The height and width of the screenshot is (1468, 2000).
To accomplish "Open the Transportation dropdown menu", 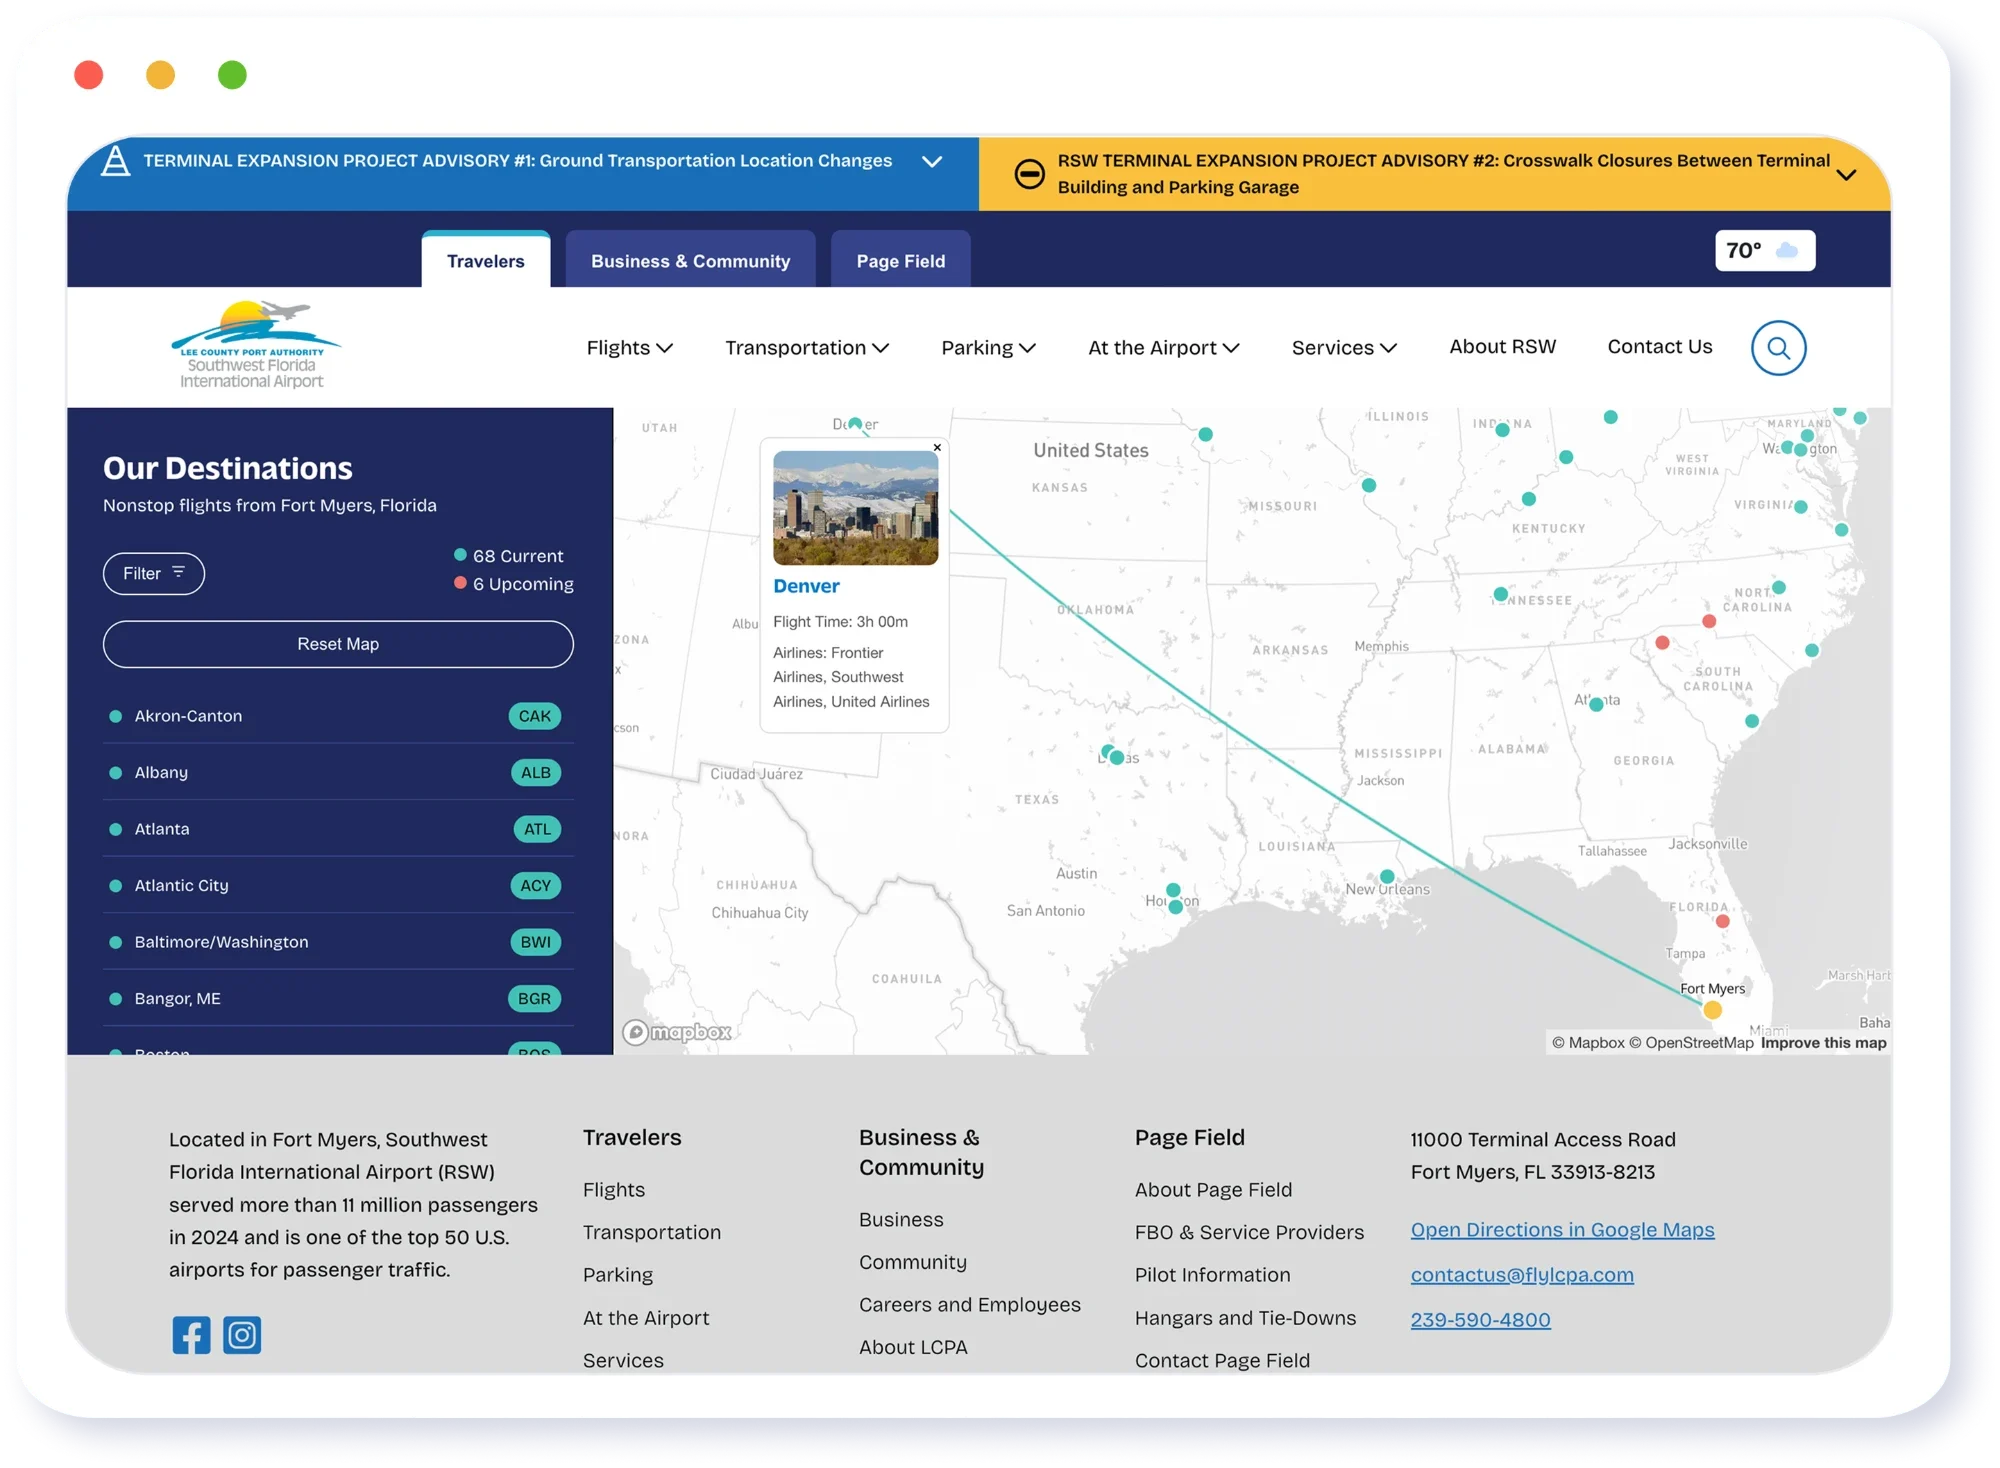I will [x=806, y=348].
